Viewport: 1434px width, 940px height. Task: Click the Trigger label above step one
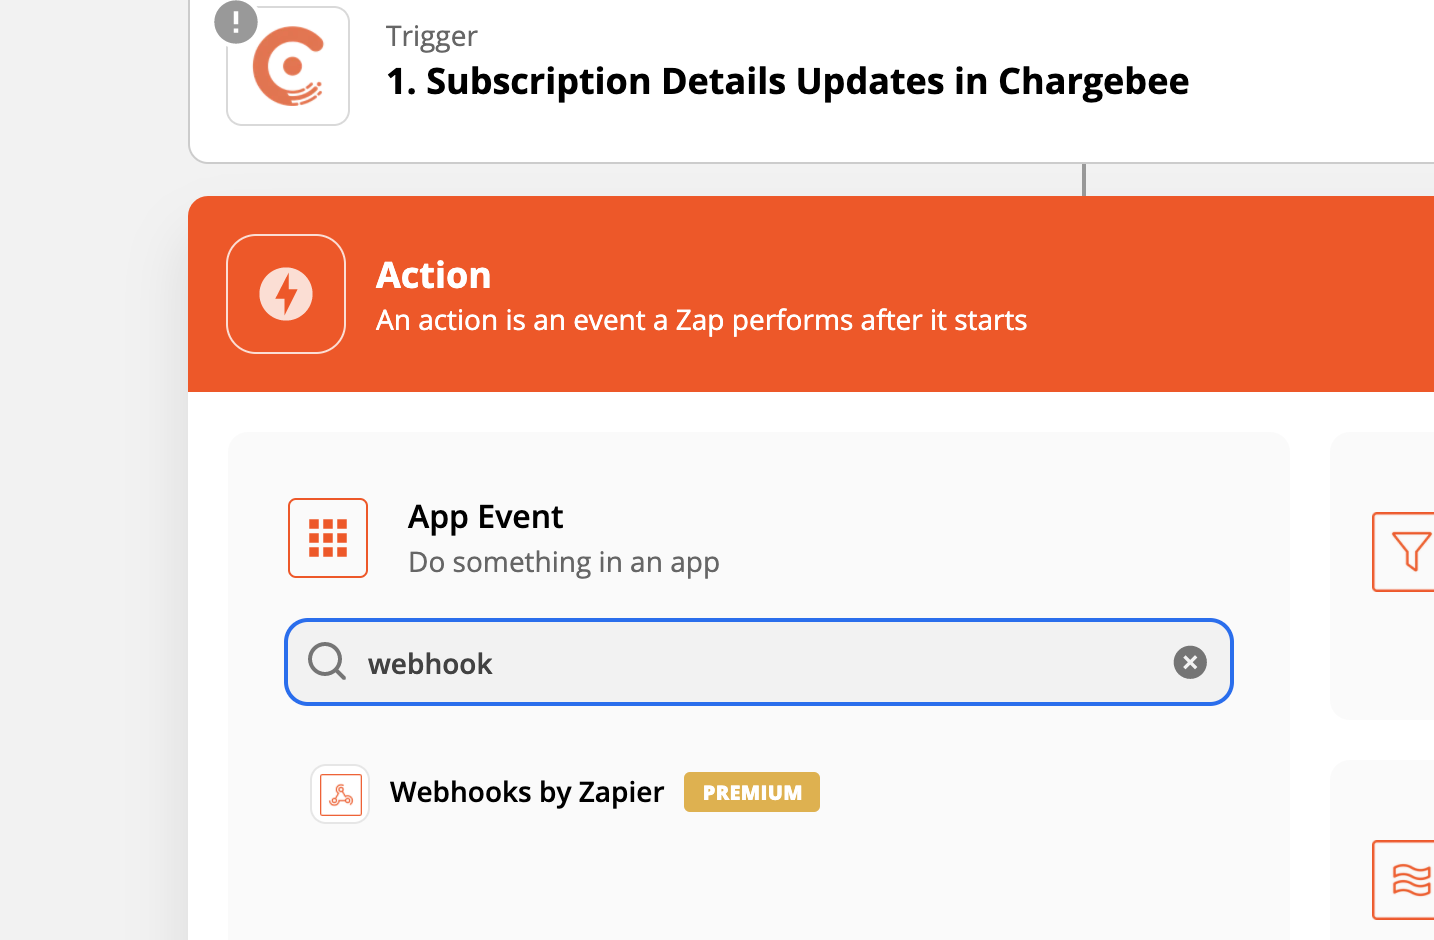tap(432, 36)
